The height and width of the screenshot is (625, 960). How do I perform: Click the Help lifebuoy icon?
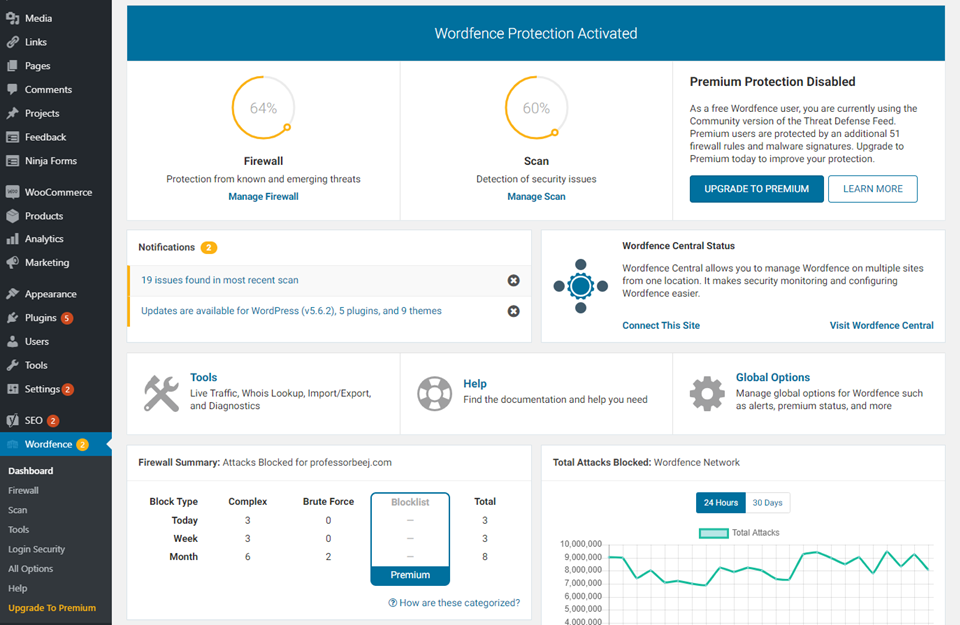click(x=435, y=393)
